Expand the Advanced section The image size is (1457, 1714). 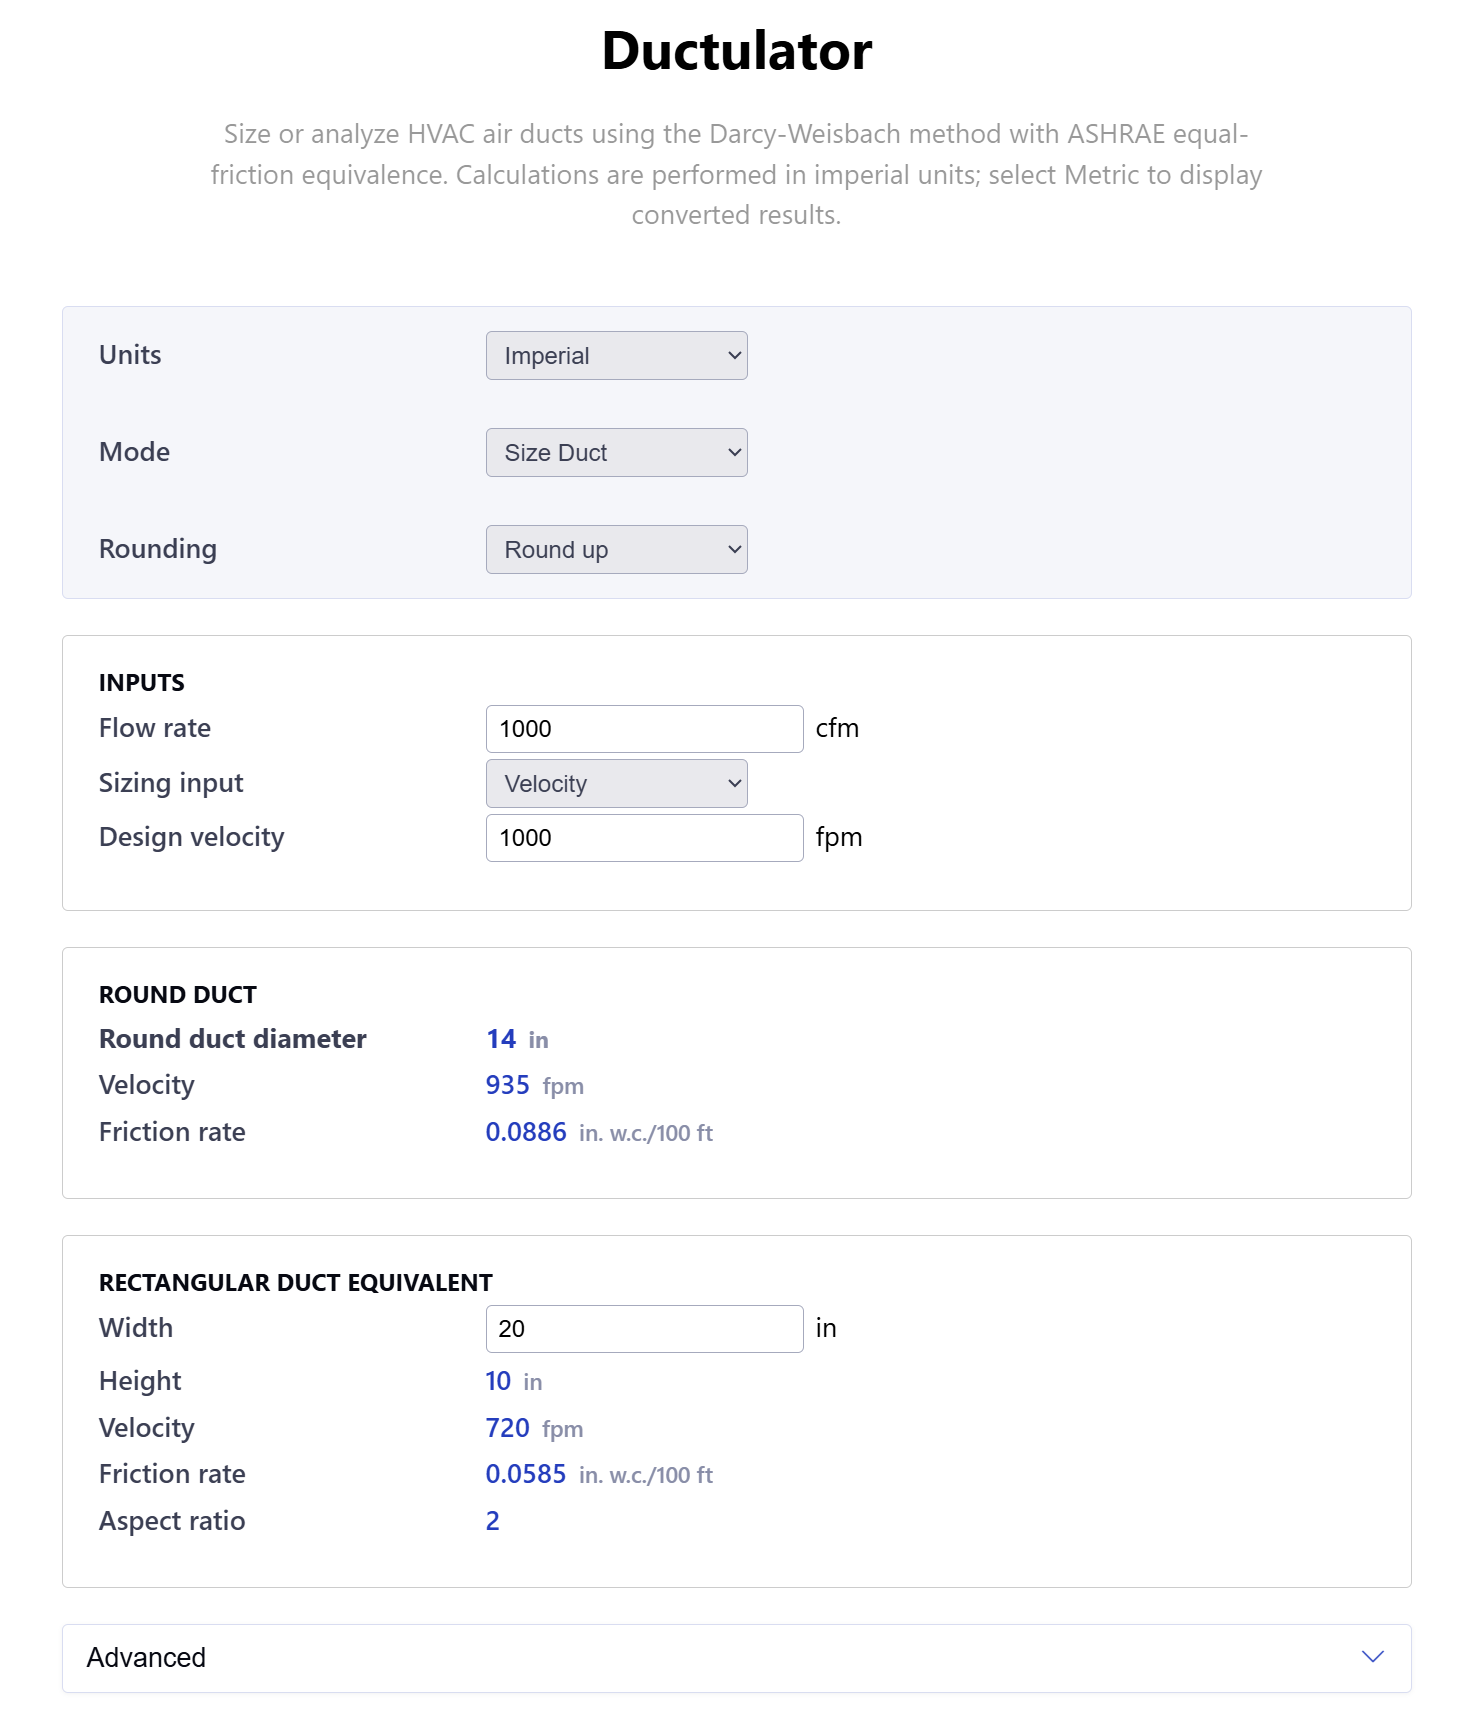point(736,1657)
